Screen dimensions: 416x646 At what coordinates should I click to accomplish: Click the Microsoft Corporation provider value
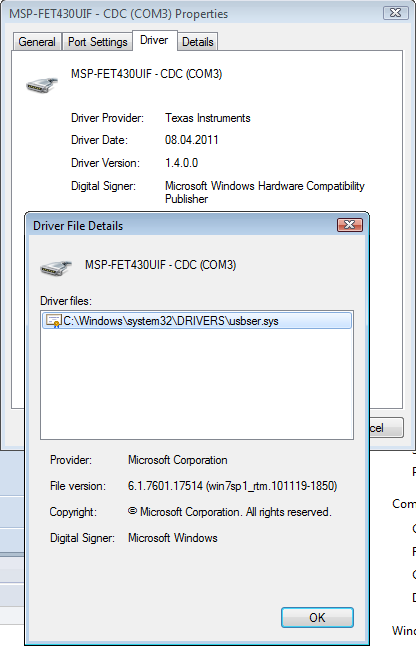[x=178, y=460]
